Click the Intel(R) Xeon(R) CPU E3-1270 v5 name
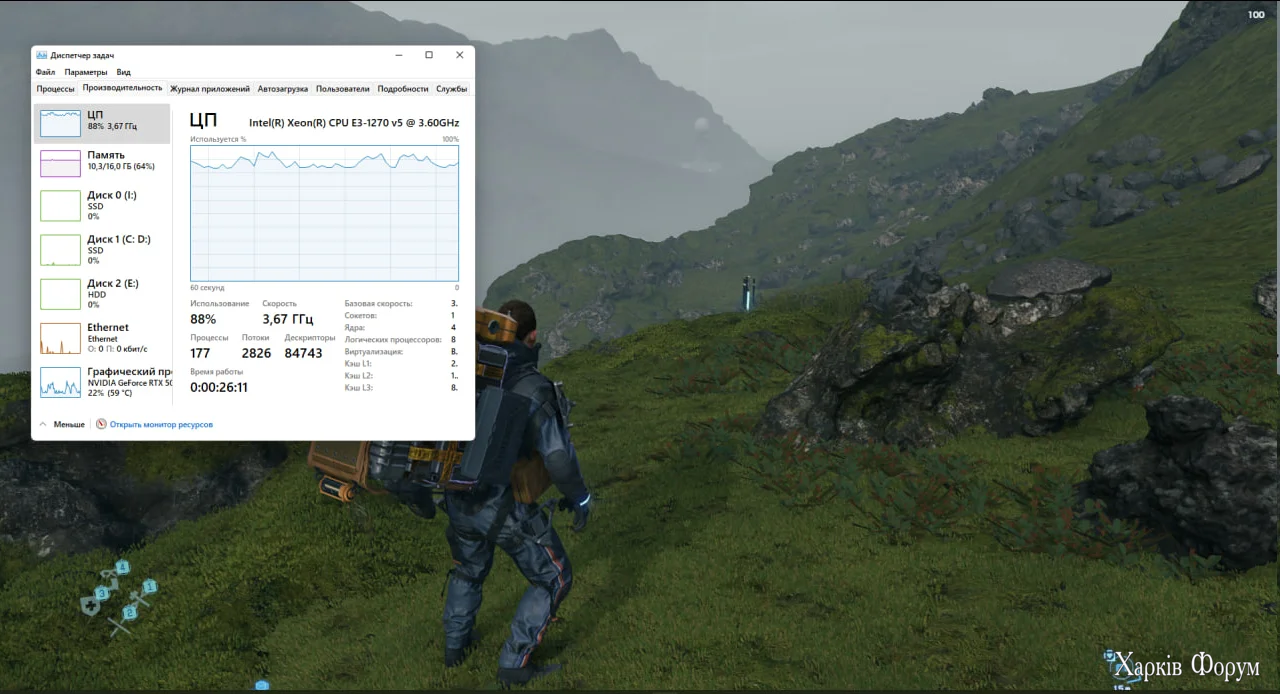Image resolution: width=1280 pixels, height=694 pixels. coord(354,123)
